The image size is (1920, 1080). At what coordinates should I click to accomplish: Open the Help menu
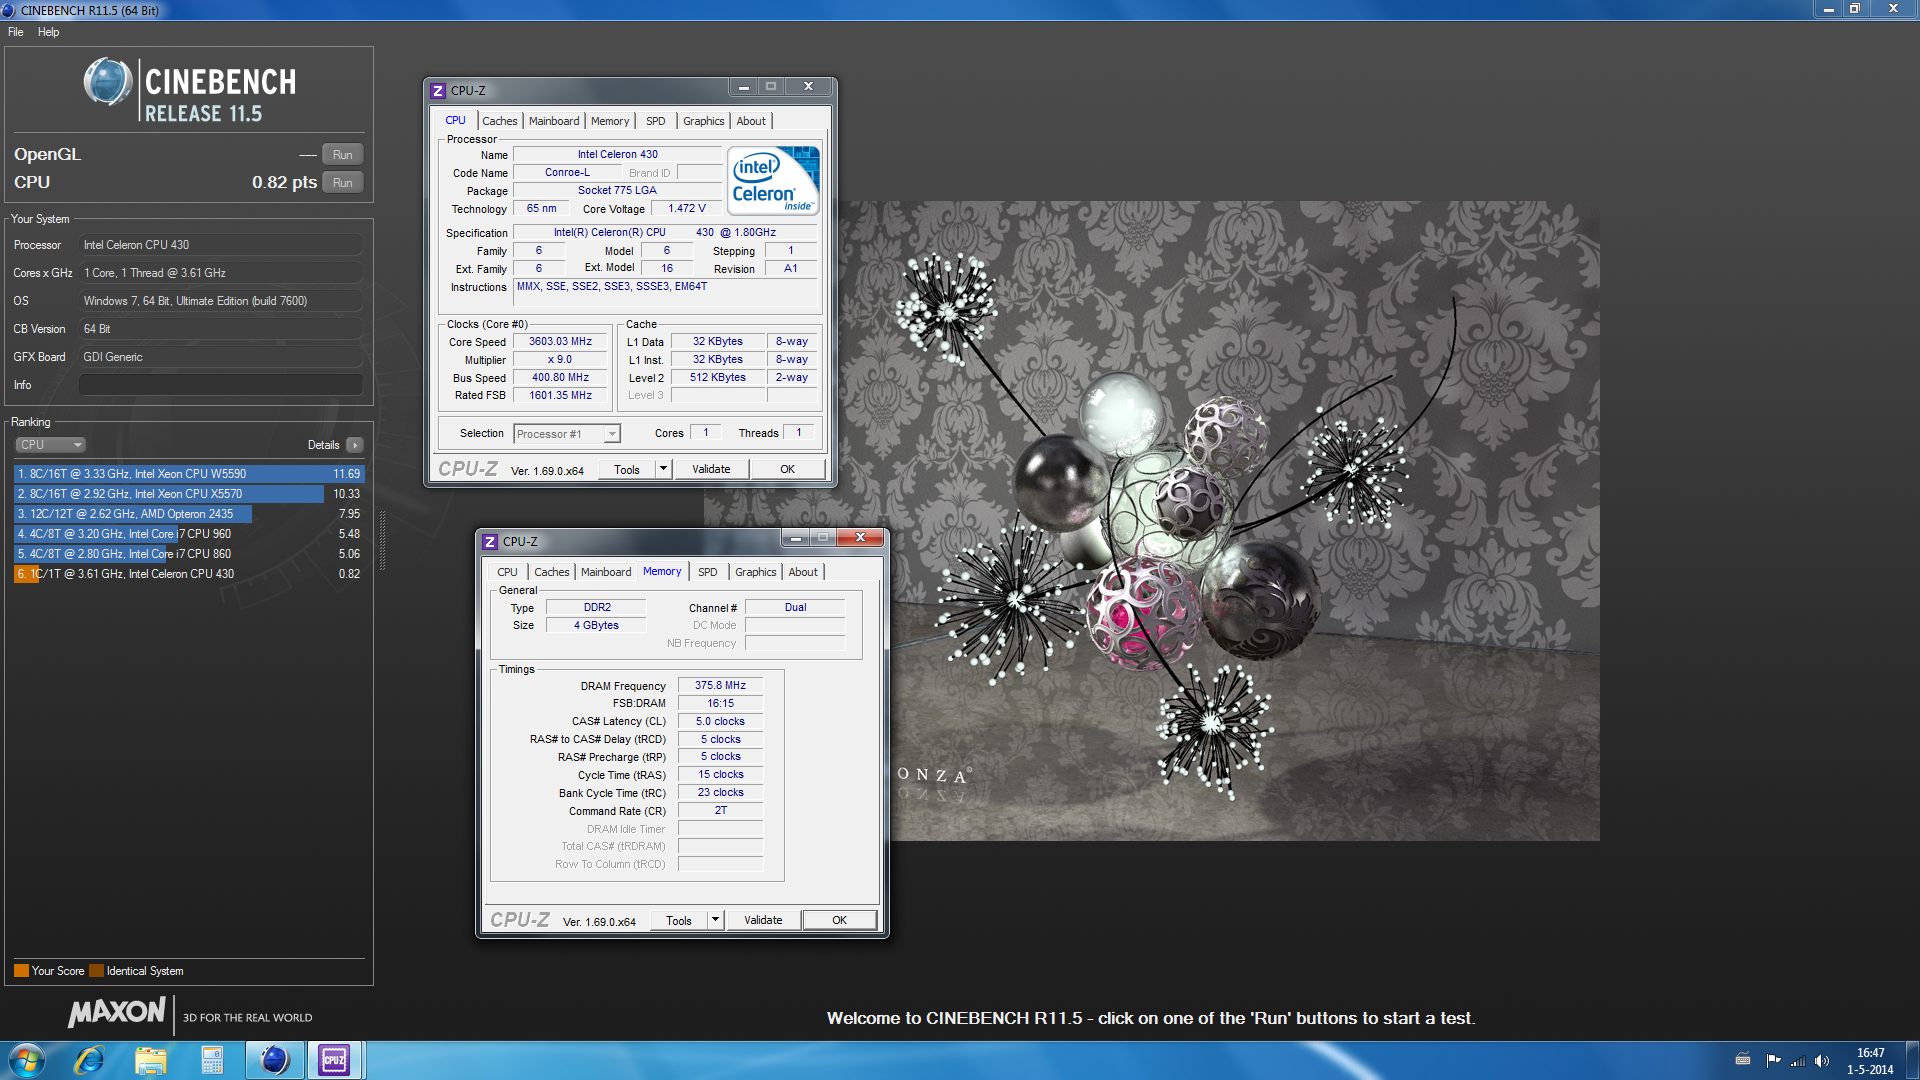click(x=49, y=32)
